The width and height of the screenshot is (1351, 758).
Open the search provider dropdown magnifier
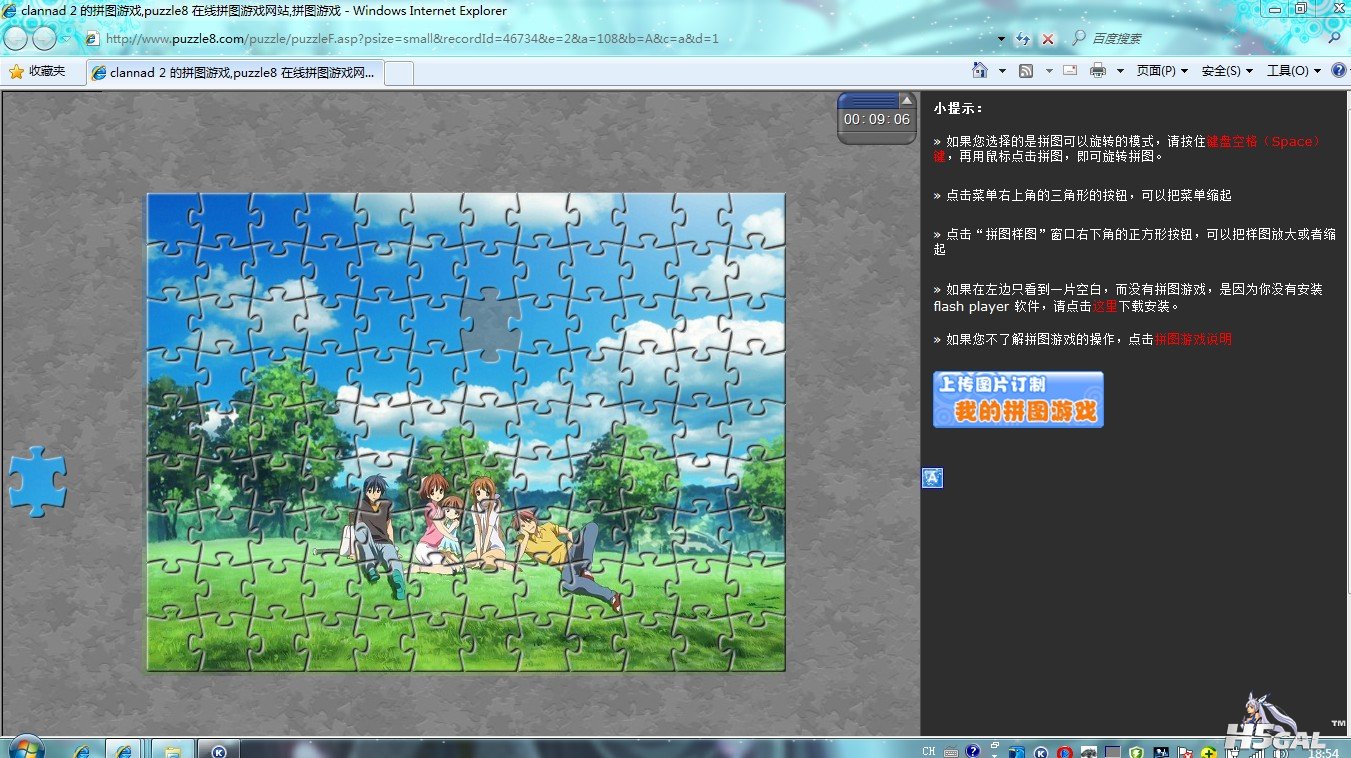(1335, 39)
